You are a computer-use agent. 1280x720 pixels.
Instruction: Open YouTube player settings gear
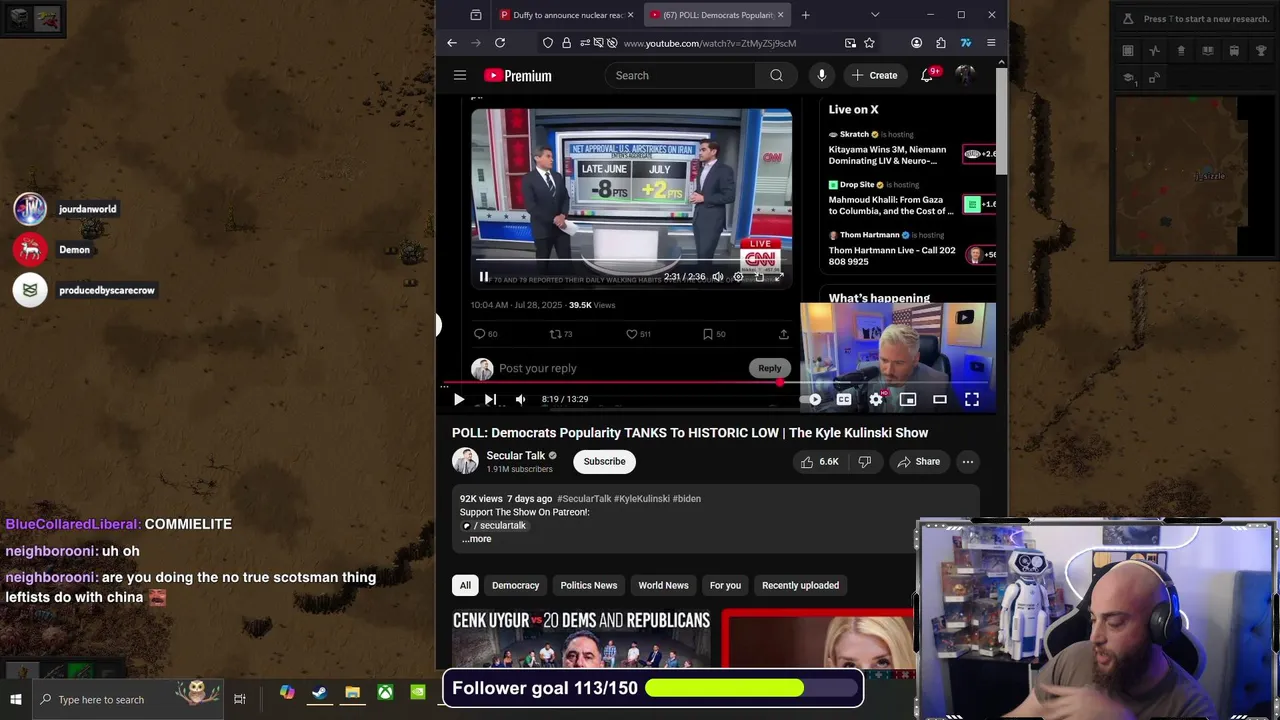point(876,399)
